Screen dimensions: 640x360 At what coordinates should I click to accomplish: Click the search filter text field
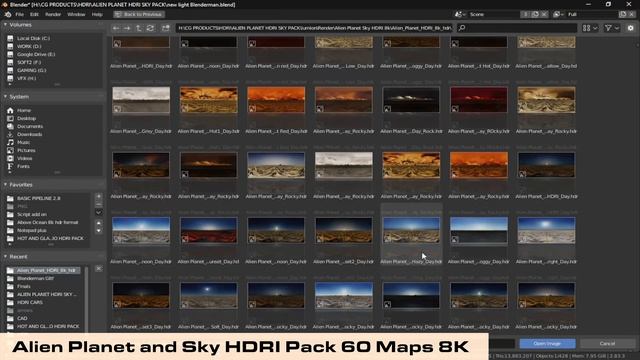pos(518,28)
